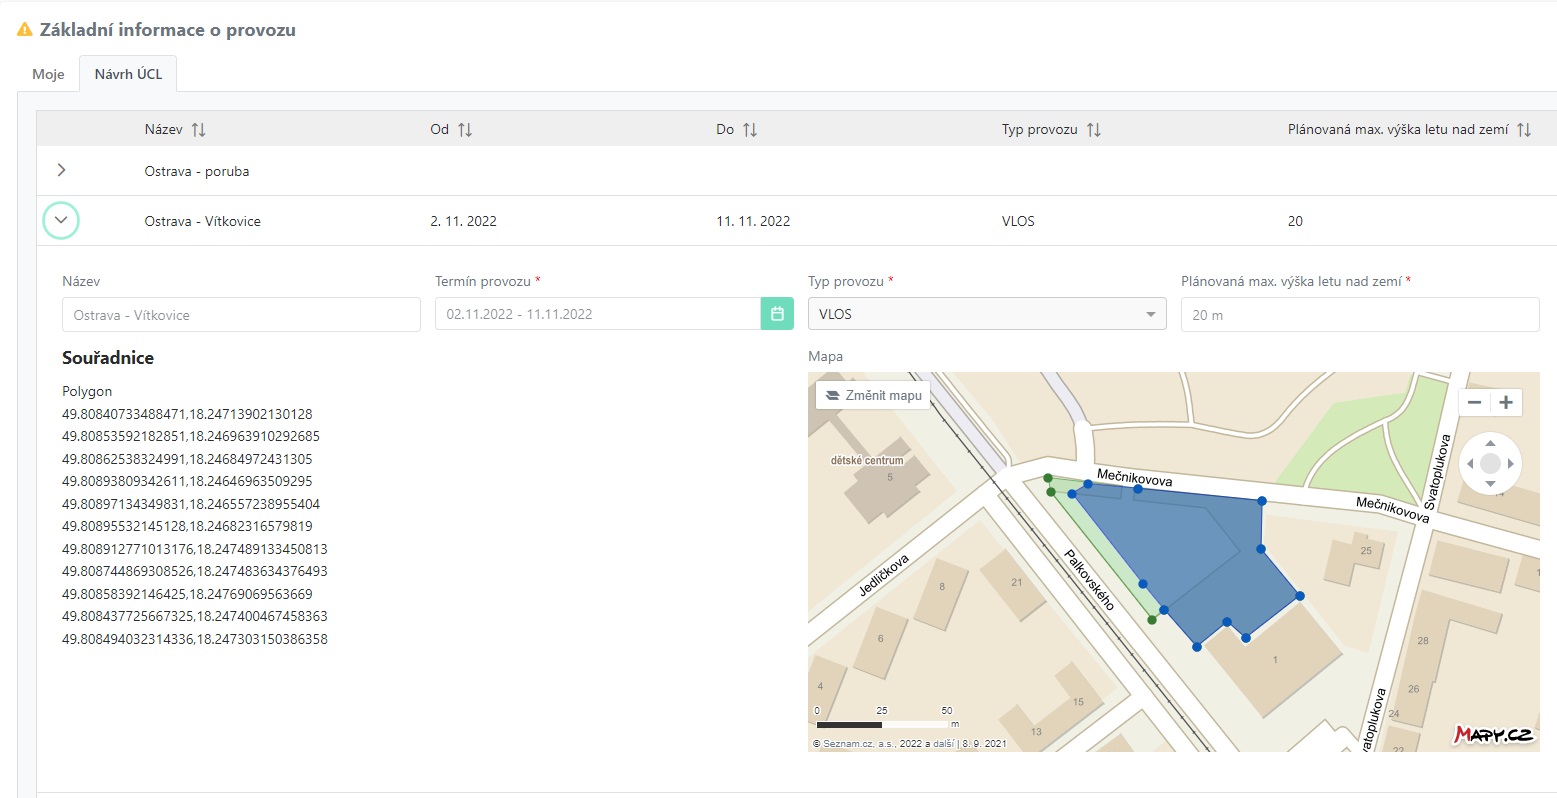Zoom in the map with plus
This screenshot has height=798, width=1557.
(x=1506, y=402)
